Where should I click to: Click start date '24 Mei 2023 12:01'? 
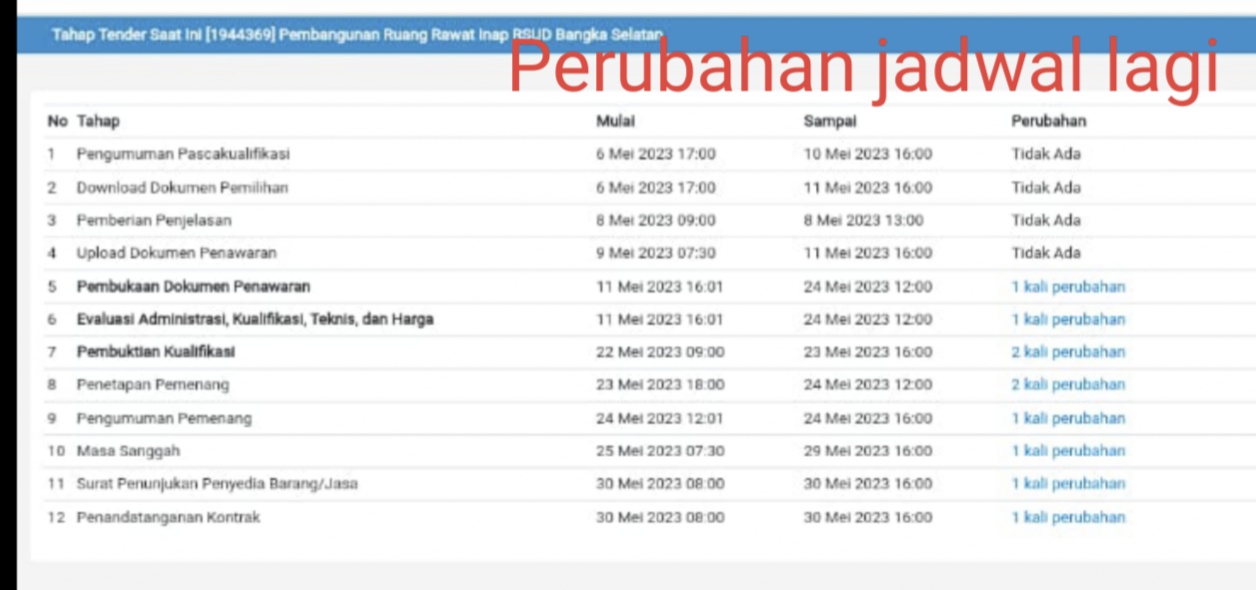point(660,419)
